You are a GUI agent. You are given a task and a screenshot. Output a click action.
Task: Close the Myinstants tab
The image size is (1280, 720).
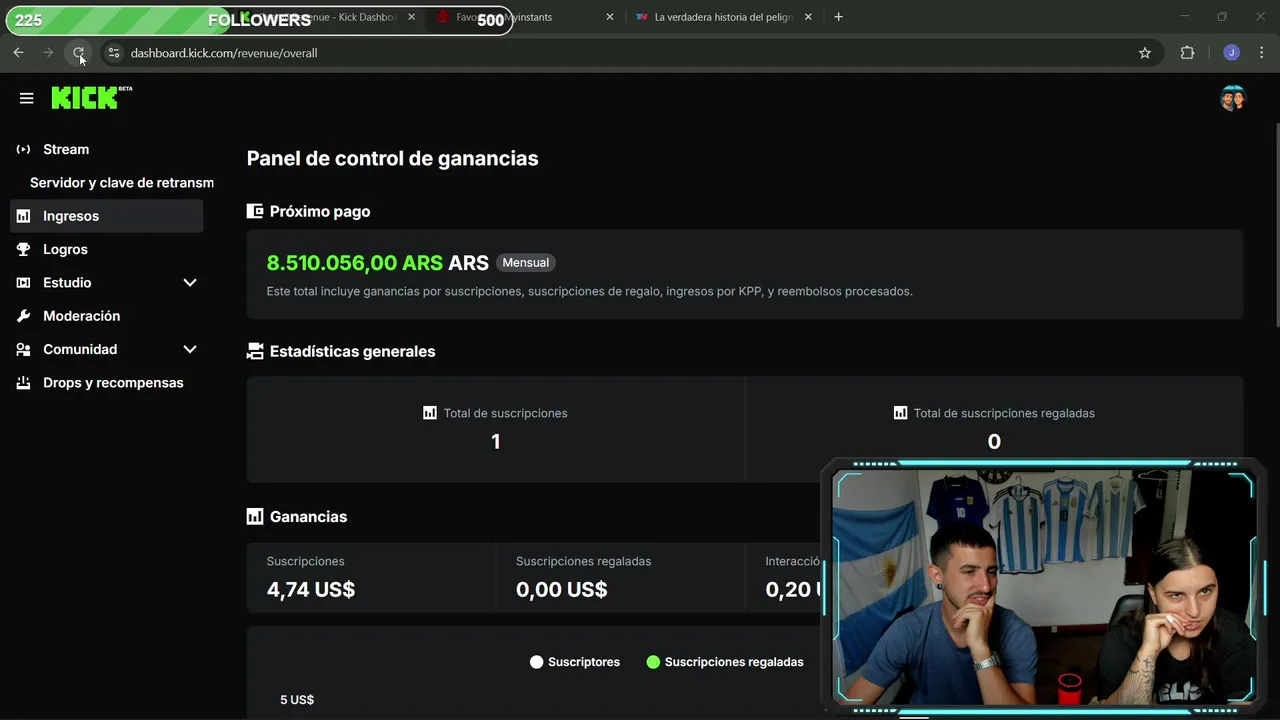tap(609, 17)
